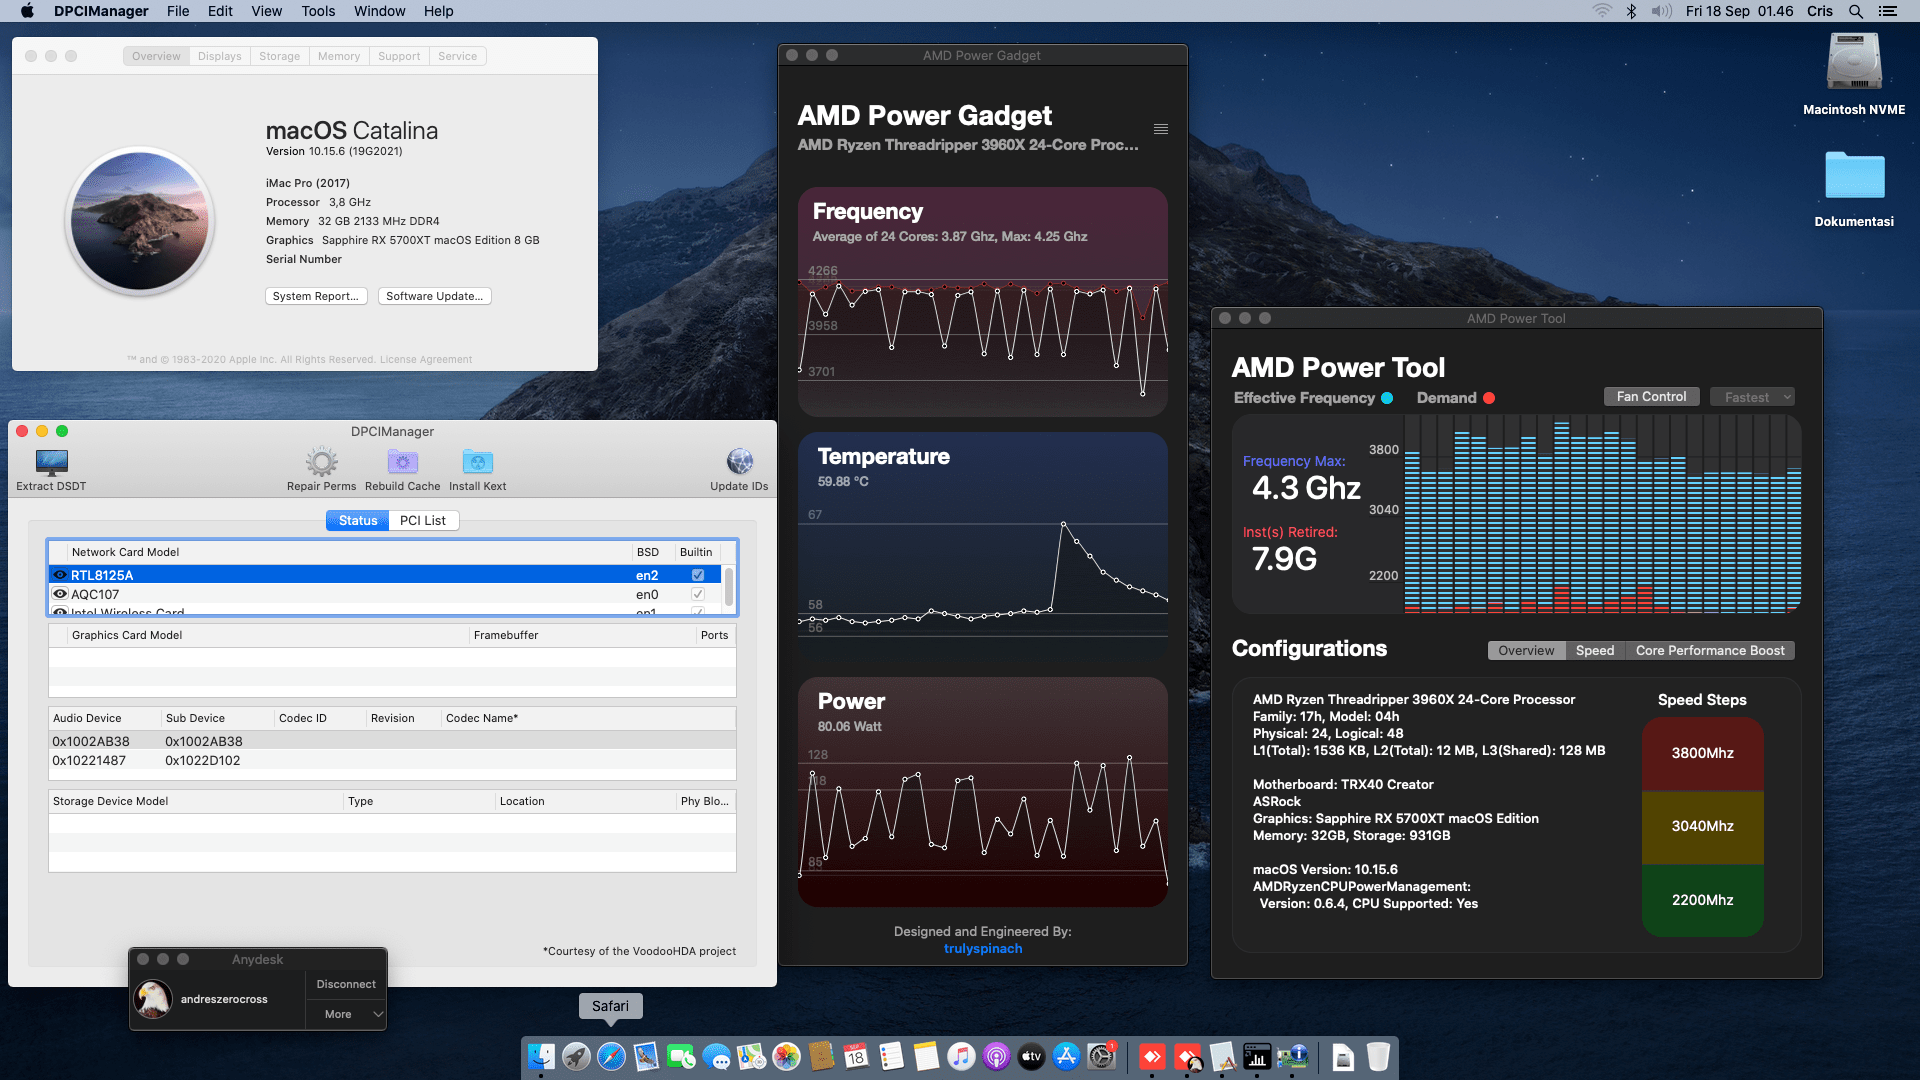
Task: Open the AMD Power Gadget hamburger menu icon
Action: pyautogui.click(x=1160, y=128)
